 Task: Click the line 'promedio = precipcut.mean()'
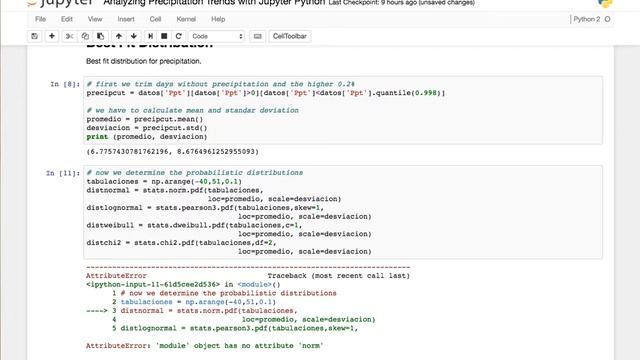coord(144,119)
